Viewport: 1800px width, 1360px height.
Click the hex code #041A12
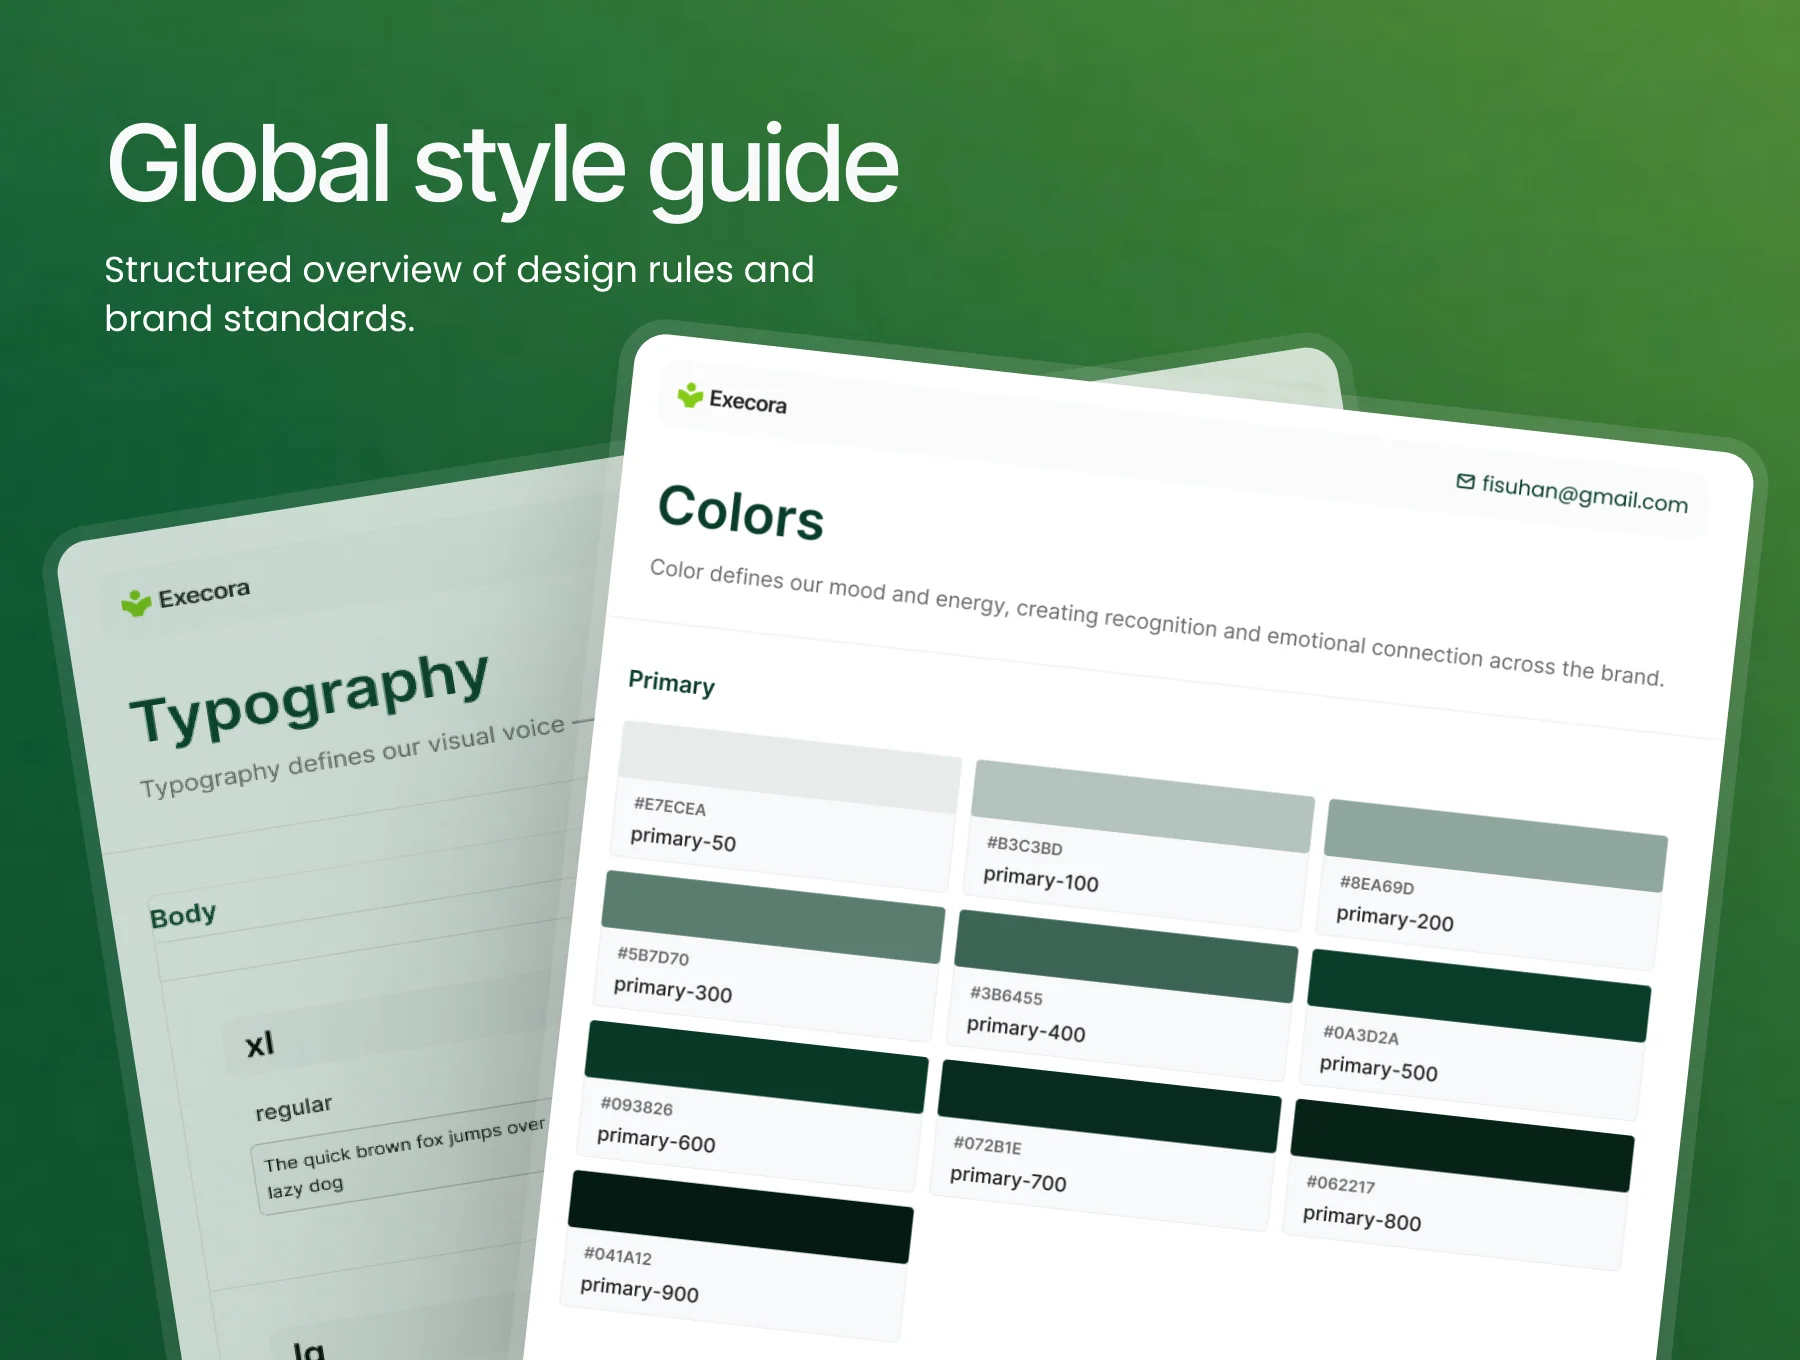pos(617,1255)
